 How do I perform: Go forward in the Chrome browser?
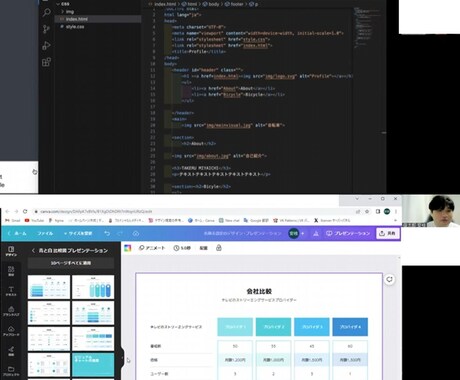tap(16, 211)
